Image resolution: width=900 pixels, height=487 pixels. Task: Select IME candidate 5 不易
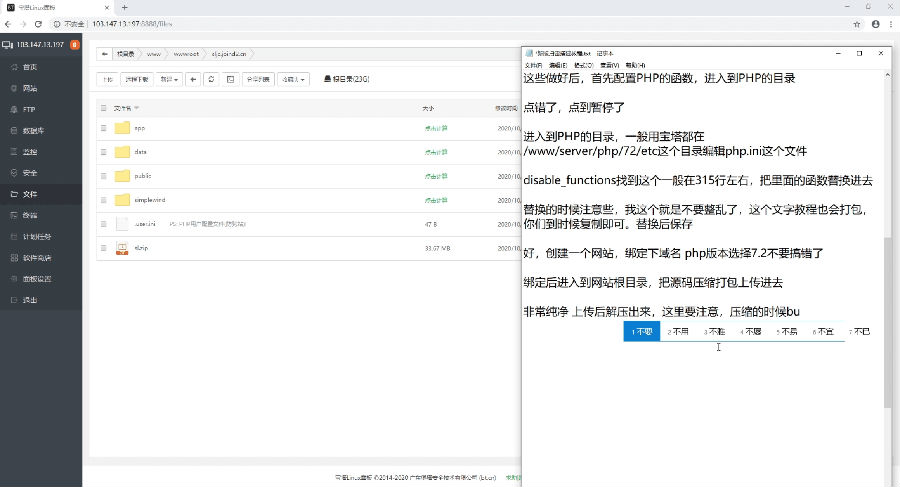tap(787, 331)
